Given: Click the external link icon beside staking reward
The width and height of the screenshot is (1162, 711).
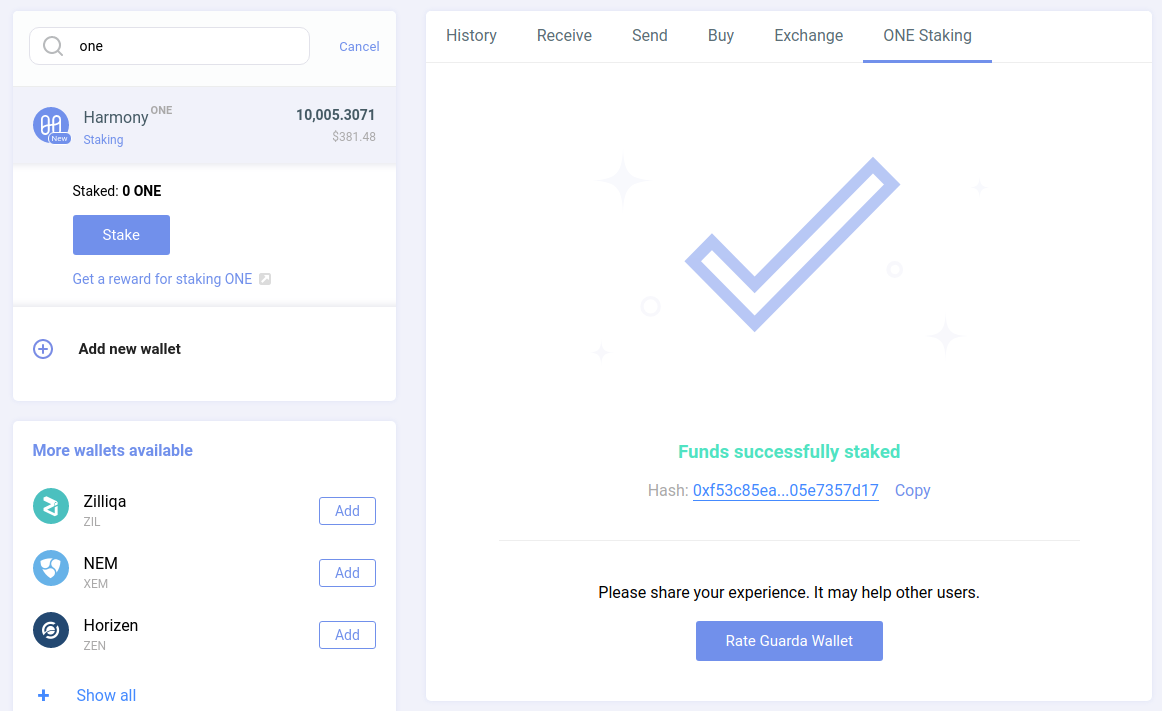Looking at the screenshot, I should (x=265, y=280).
